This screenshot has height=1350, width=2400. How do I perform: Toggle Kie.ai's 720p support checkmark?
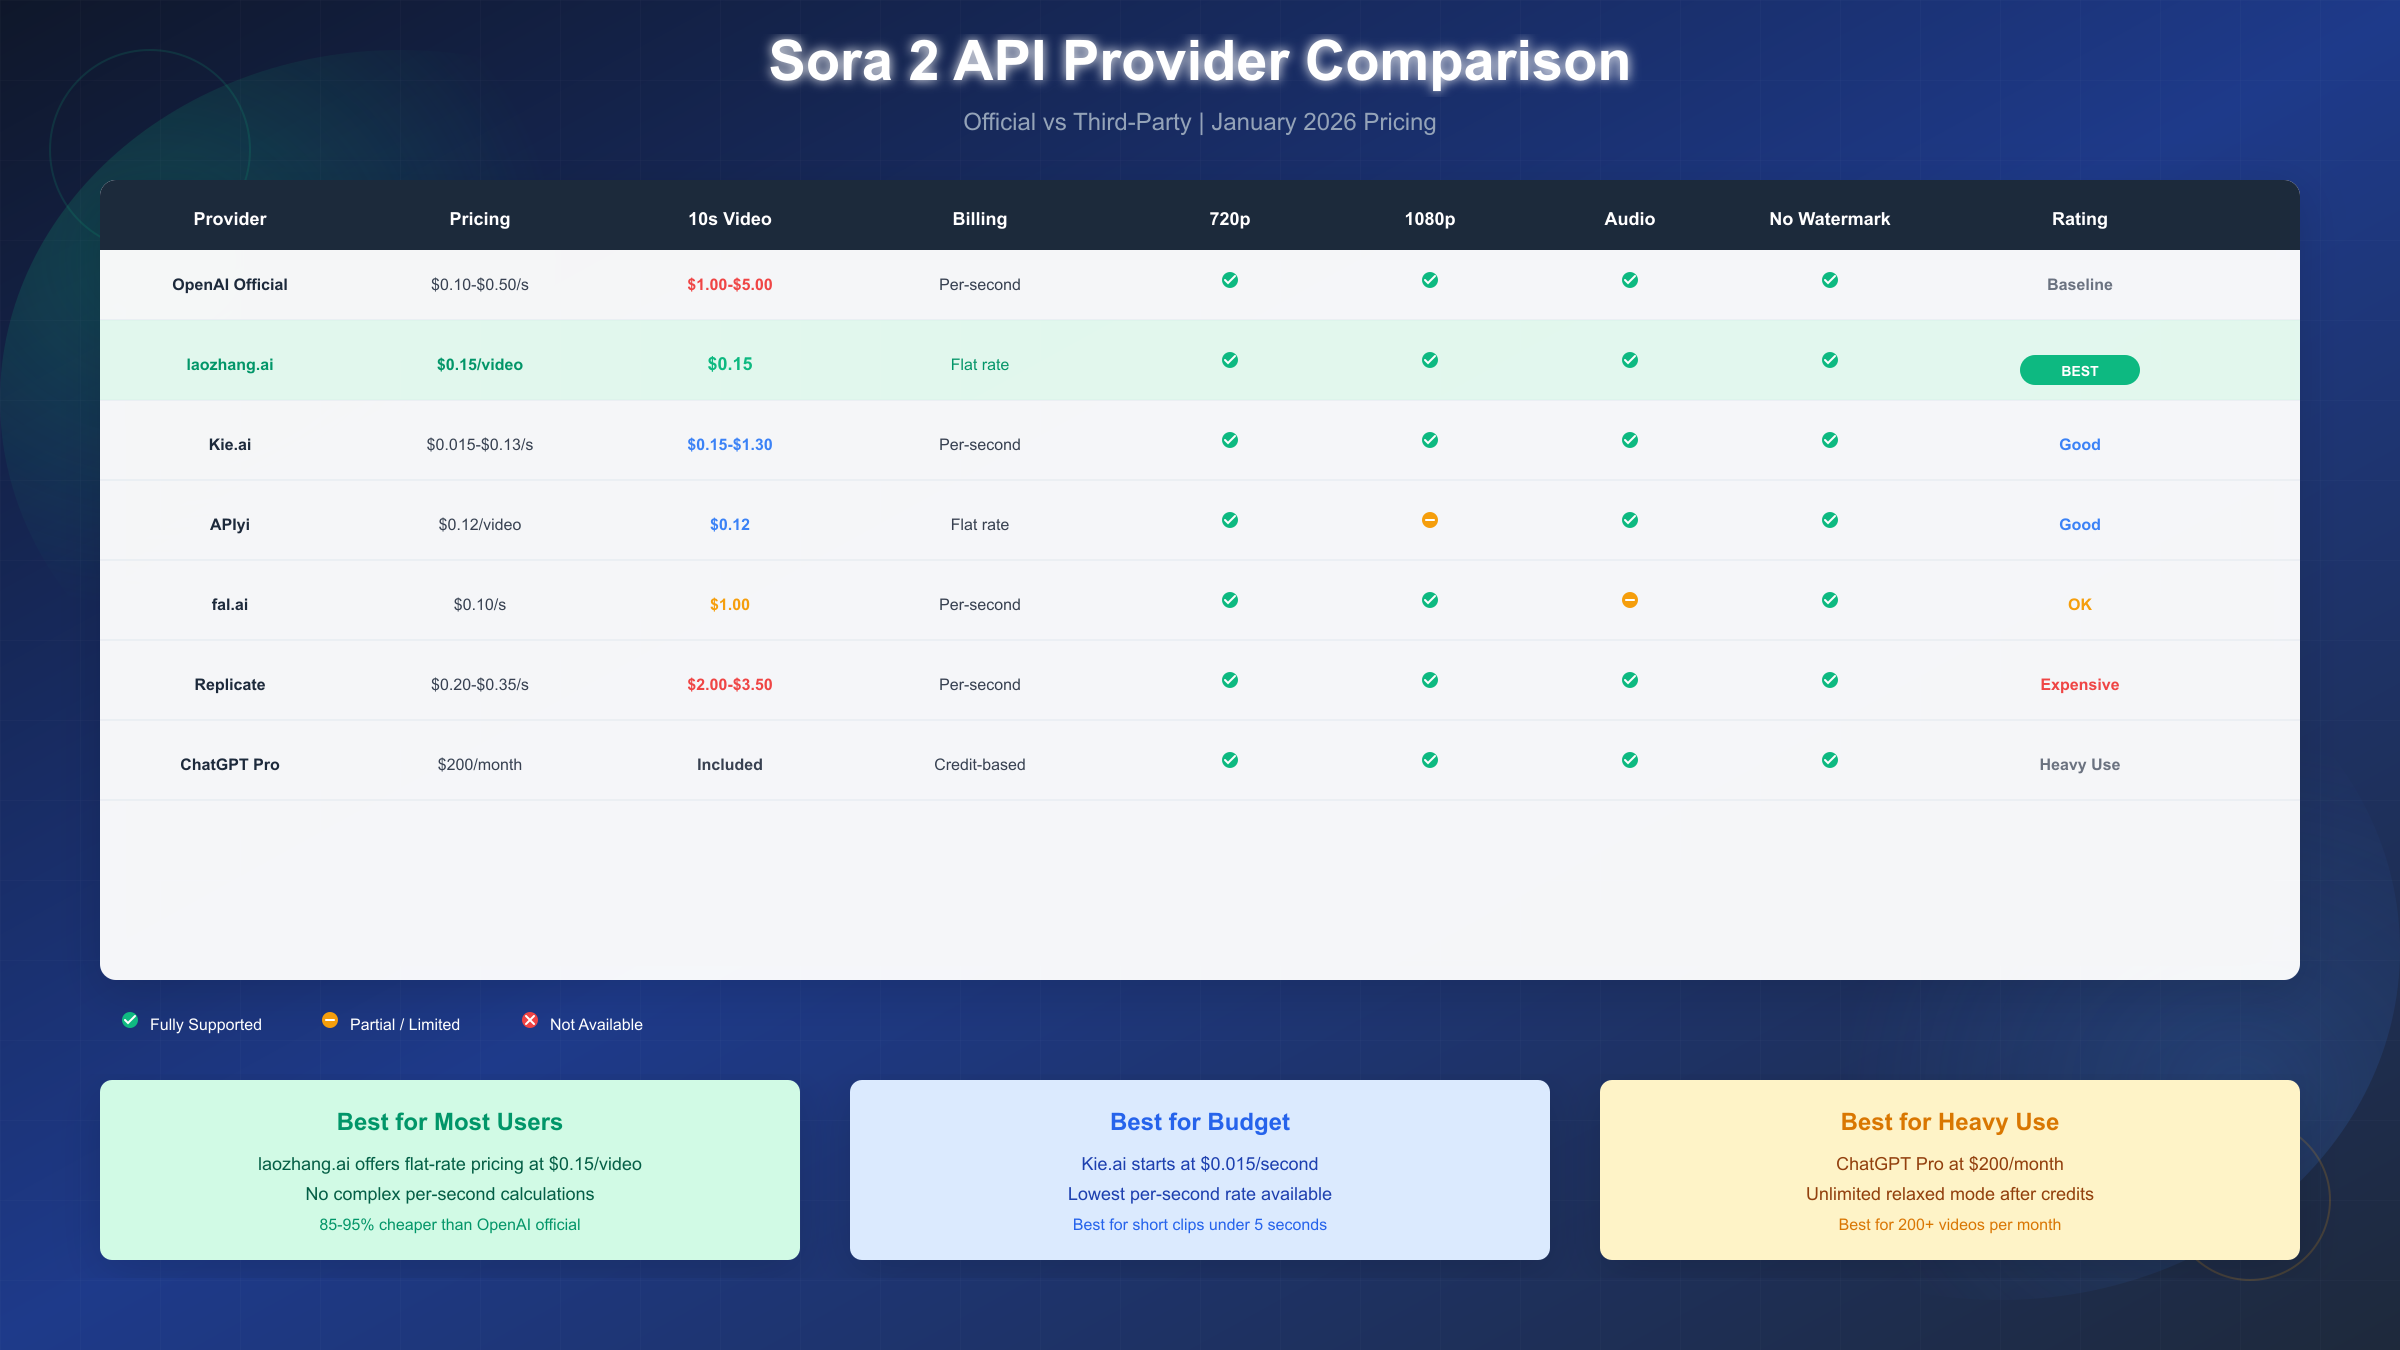point(1229,440)
